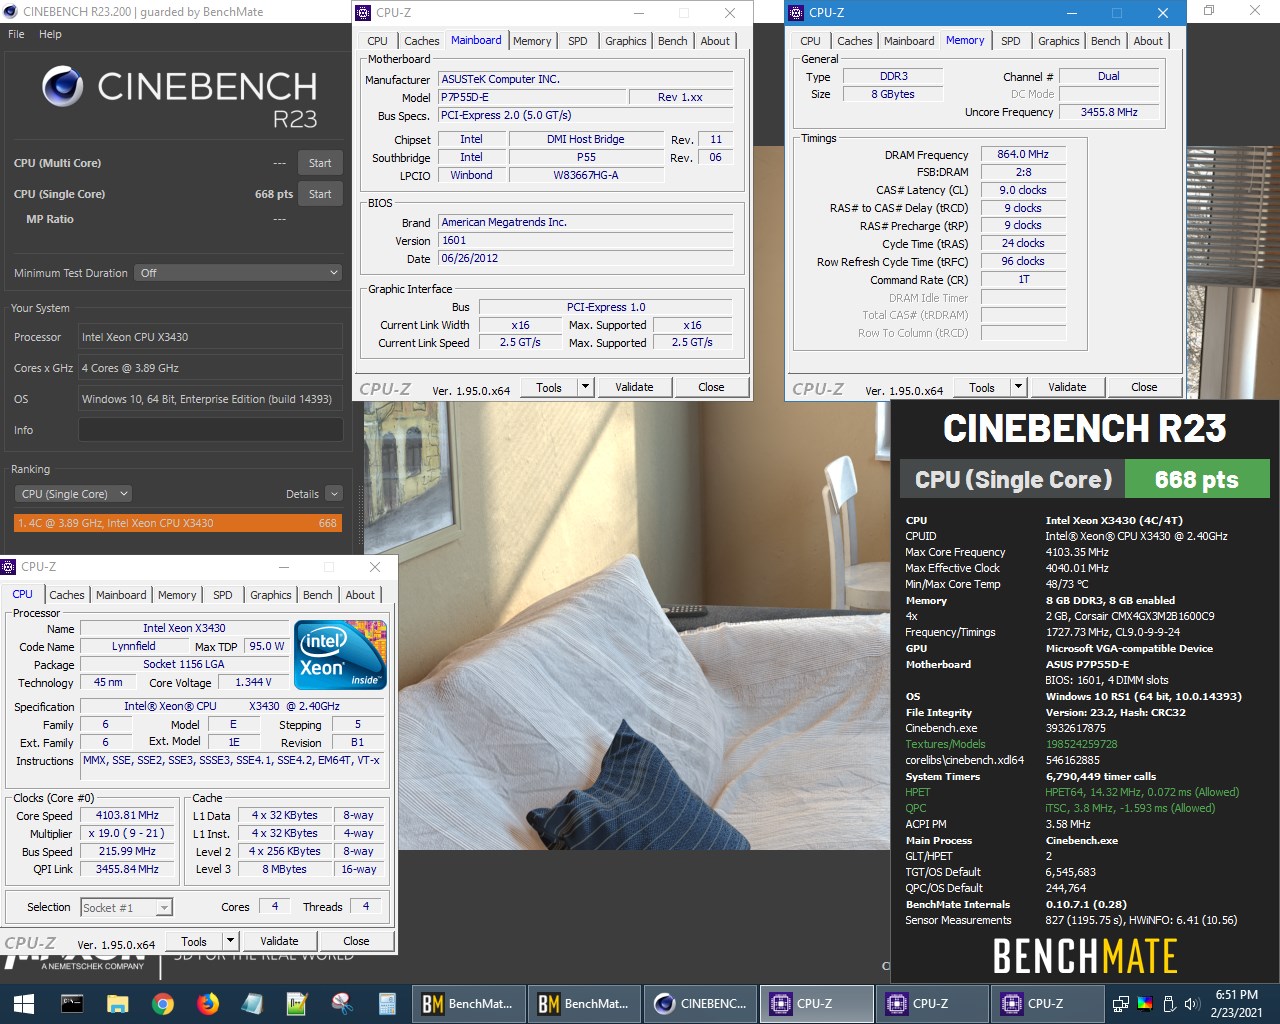
Task: Launch Command Prompt from the taskbar
Action: [72, 1003]
